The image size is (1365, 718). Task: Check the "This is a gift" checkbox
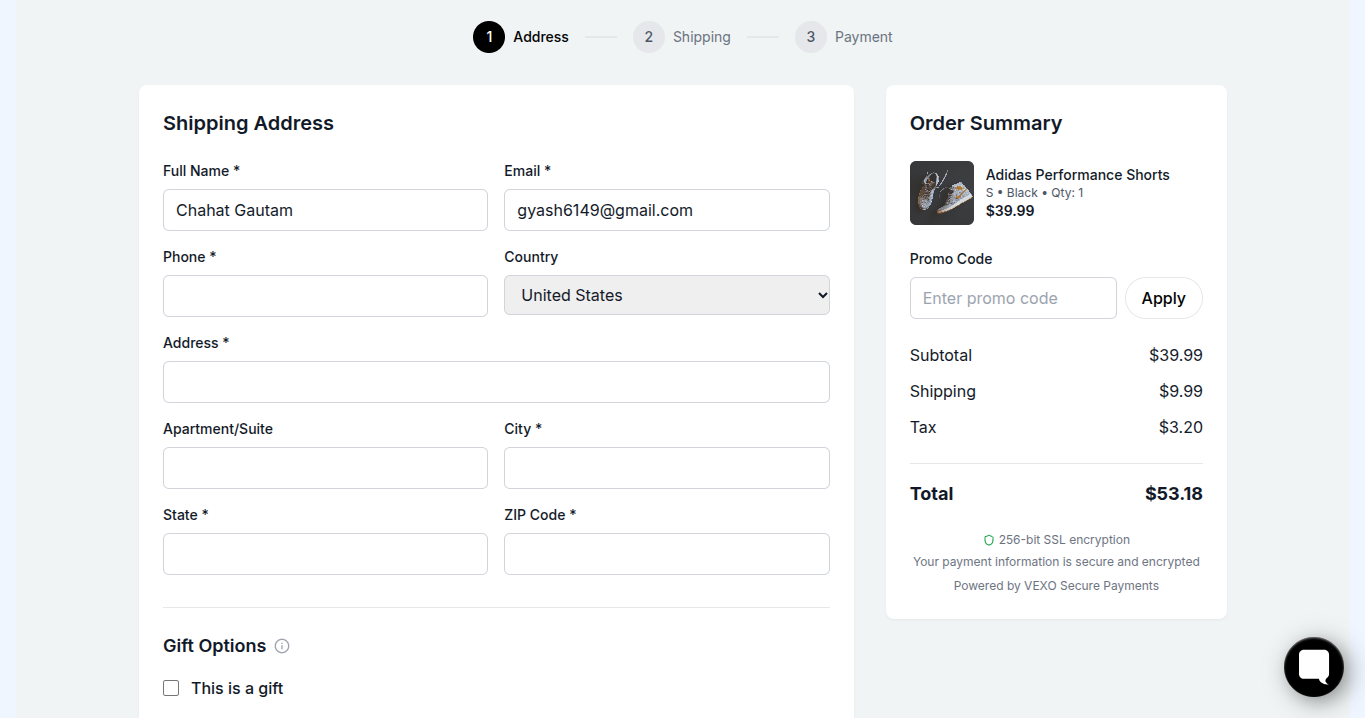(x=171, y=688)
